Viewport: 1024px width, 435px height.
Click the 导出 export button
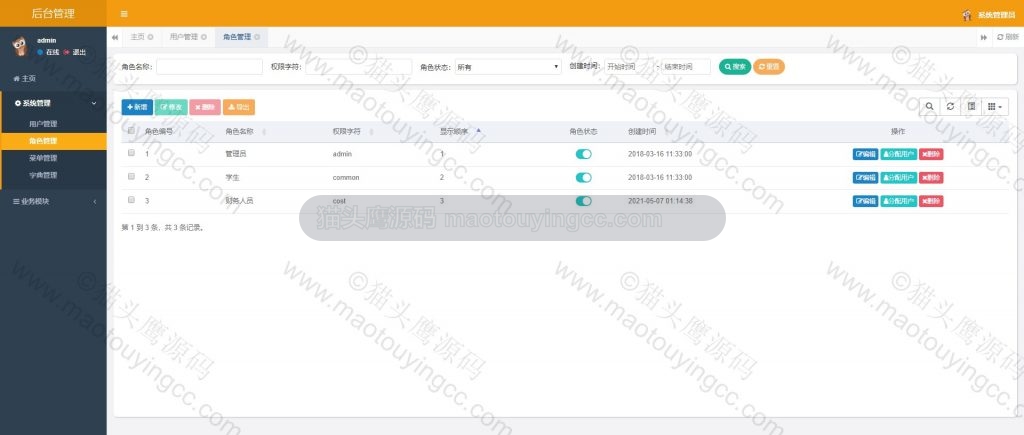(239, 107)
